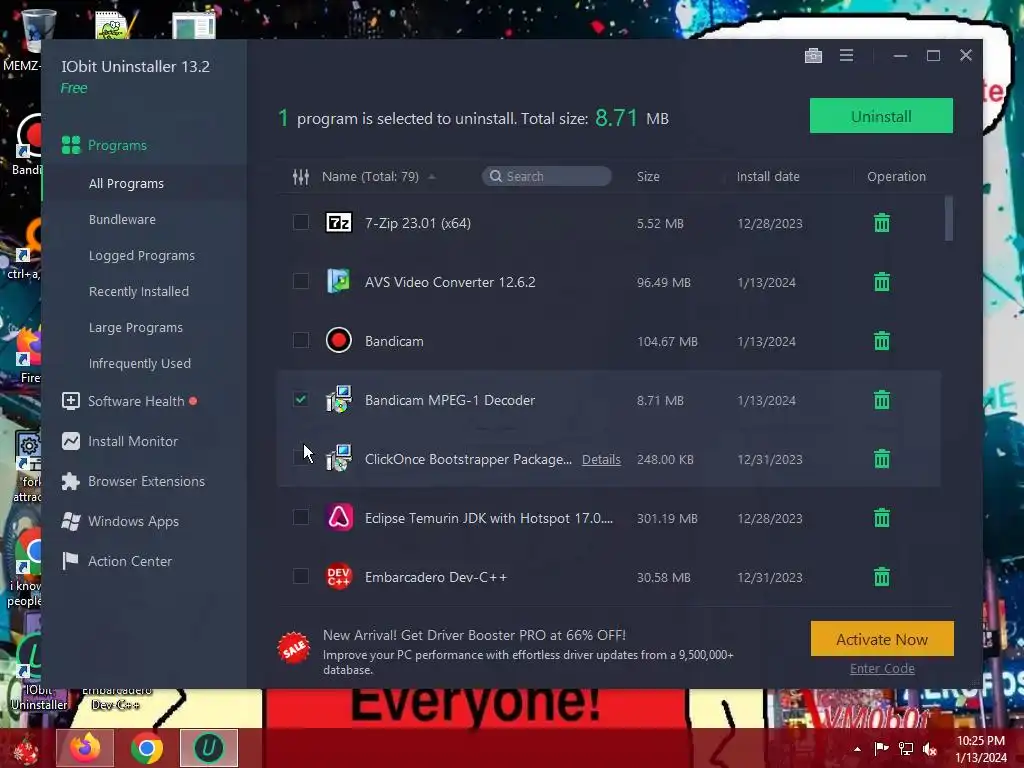Click the red Bandicam program icon
Image resolution: width=1024 pixels, height=768 pixels.
pyautogui.click(x=339, y=340)
